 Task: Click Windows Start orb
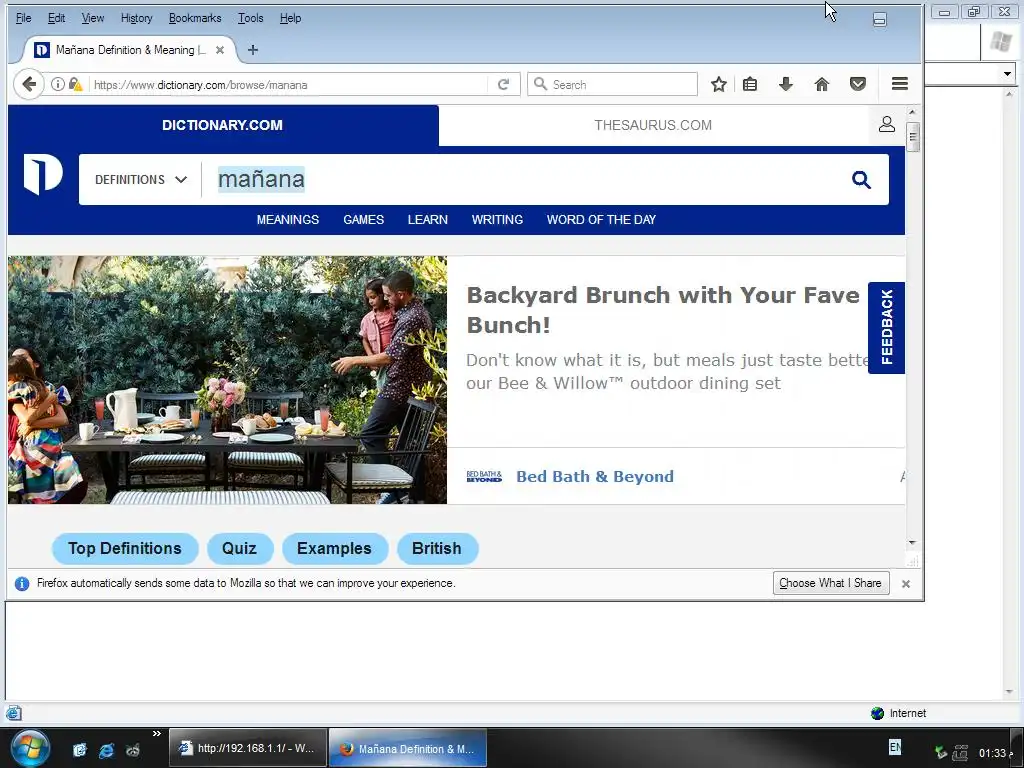click(x=30, y=748)
